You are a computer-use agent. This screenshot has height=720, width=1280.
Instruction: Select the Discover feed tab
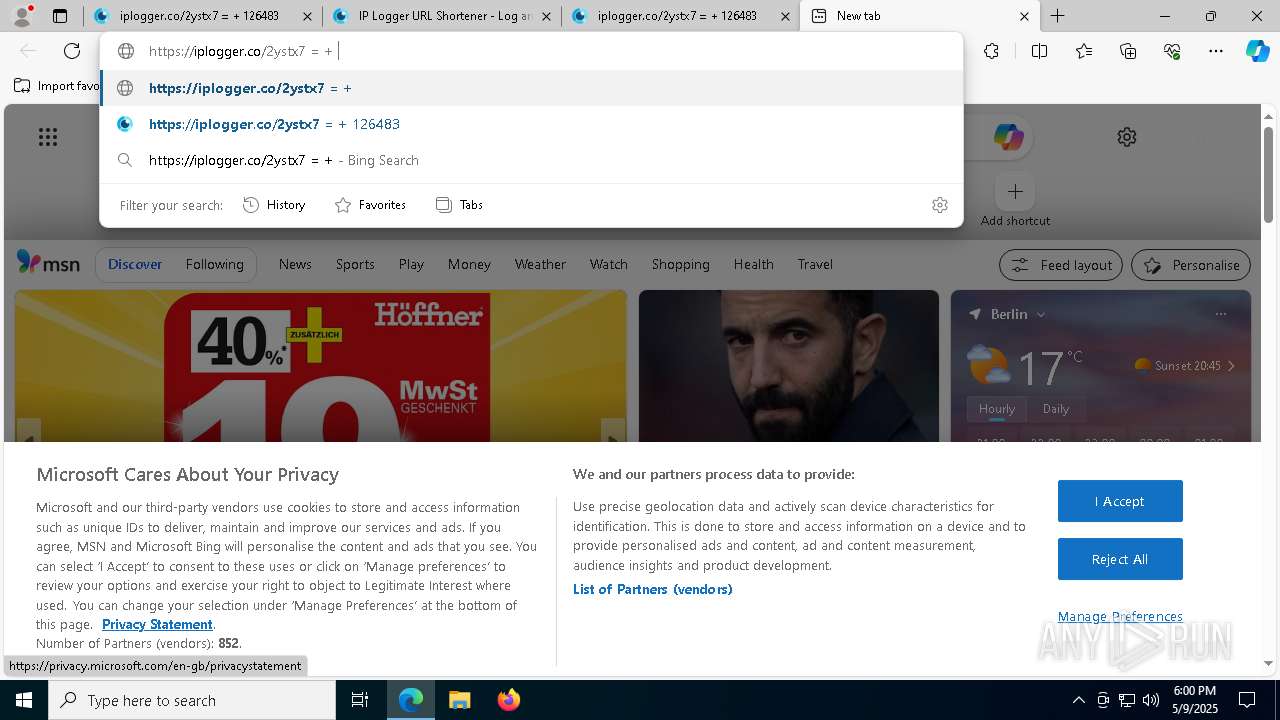135,264
